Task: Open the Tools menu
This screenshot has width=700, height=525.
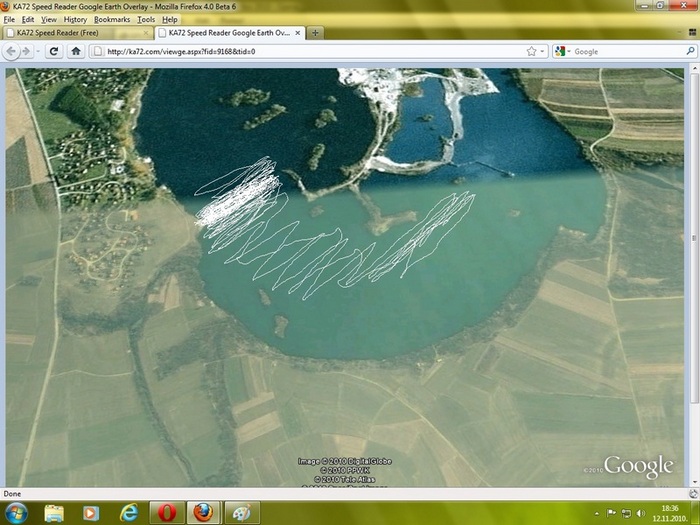Action: pyautogui.click(x=146, y=19)
